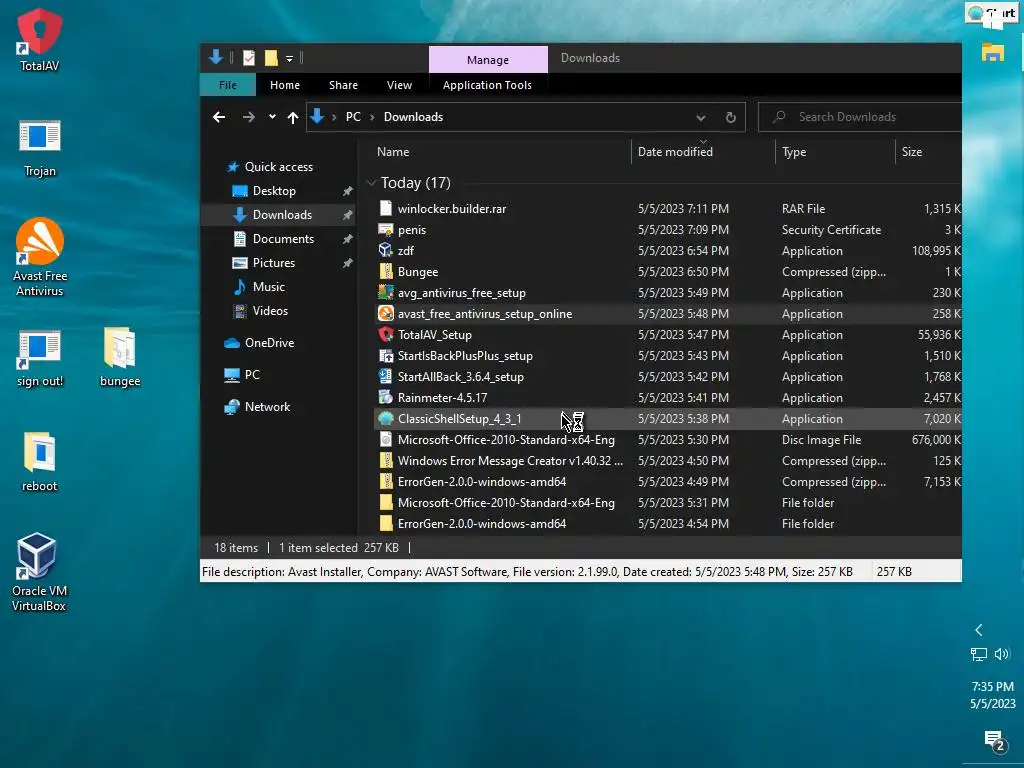Viewport: 1024px width, 768px height.
Task: Open the Application Tools tab
Action: pyautogui.click(x=487, y=85)
